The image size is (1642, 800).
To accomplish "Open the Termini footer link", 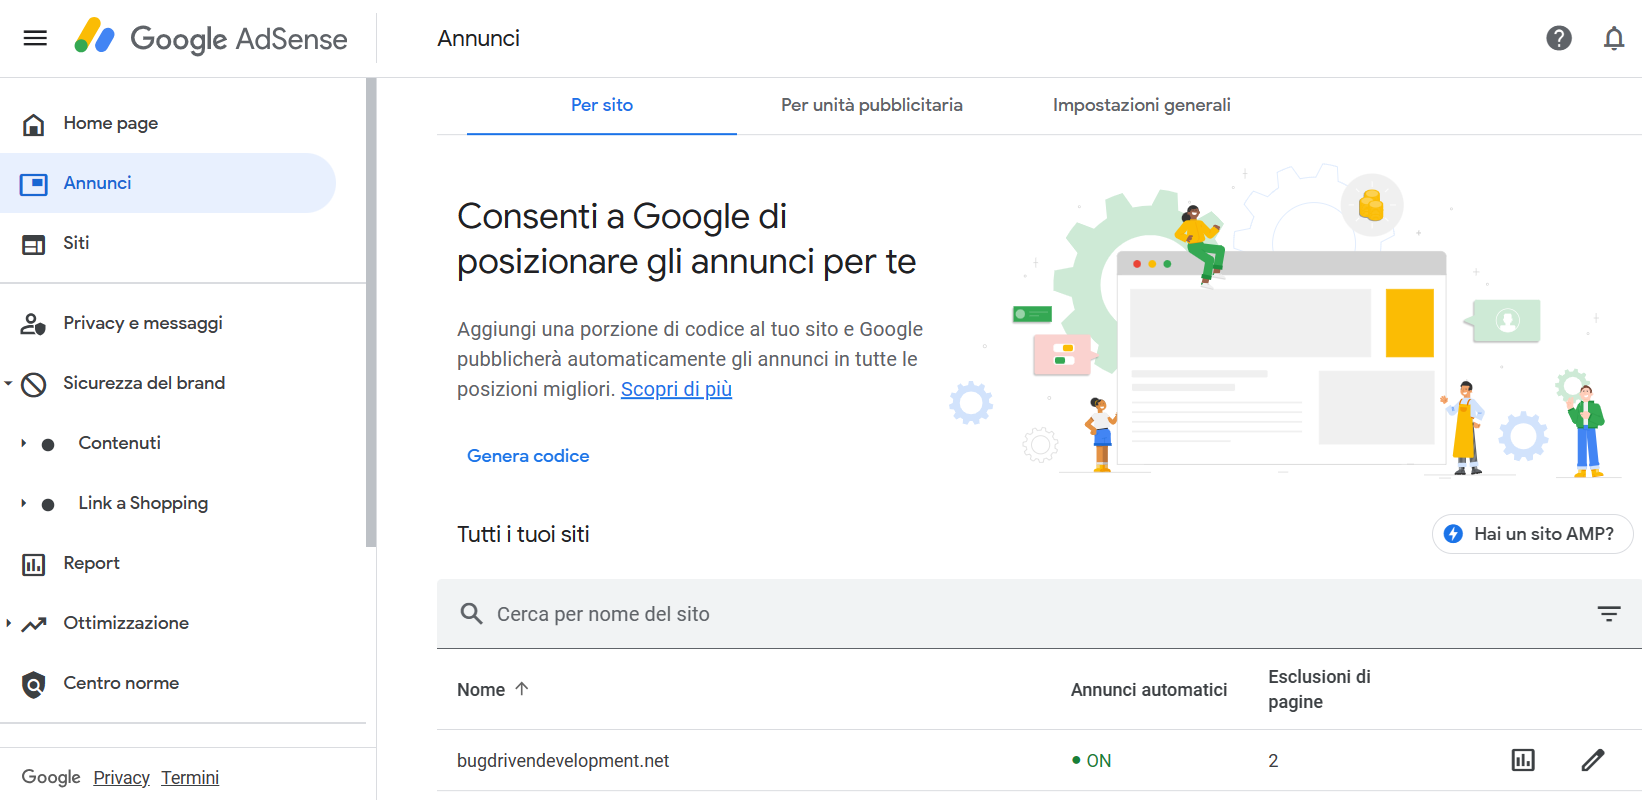I will [190, 778].
